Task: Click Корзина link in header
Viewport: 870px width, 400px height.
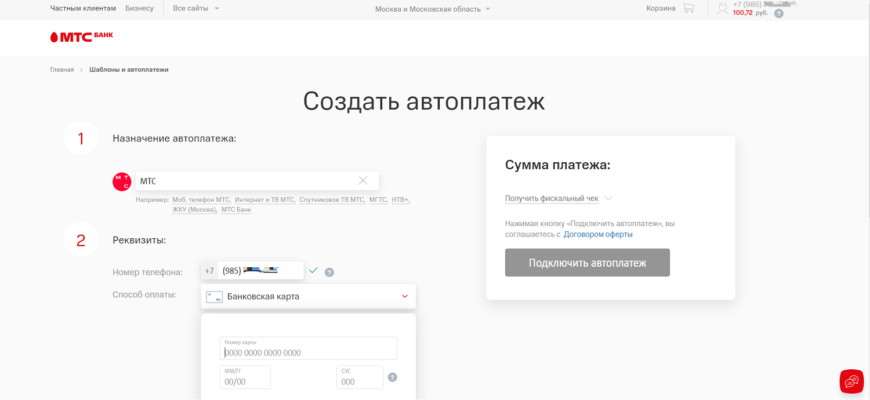Action: coord(661,8)
